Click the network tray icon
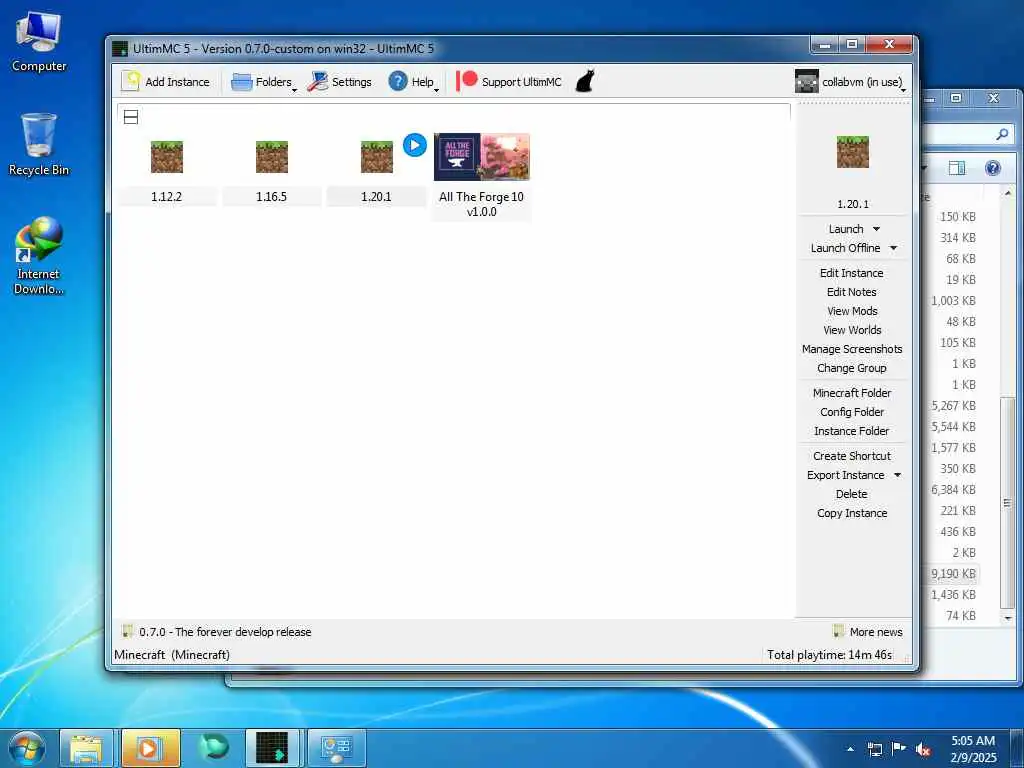The height and width of the screenshot is (768, 1024). point(875,749)
